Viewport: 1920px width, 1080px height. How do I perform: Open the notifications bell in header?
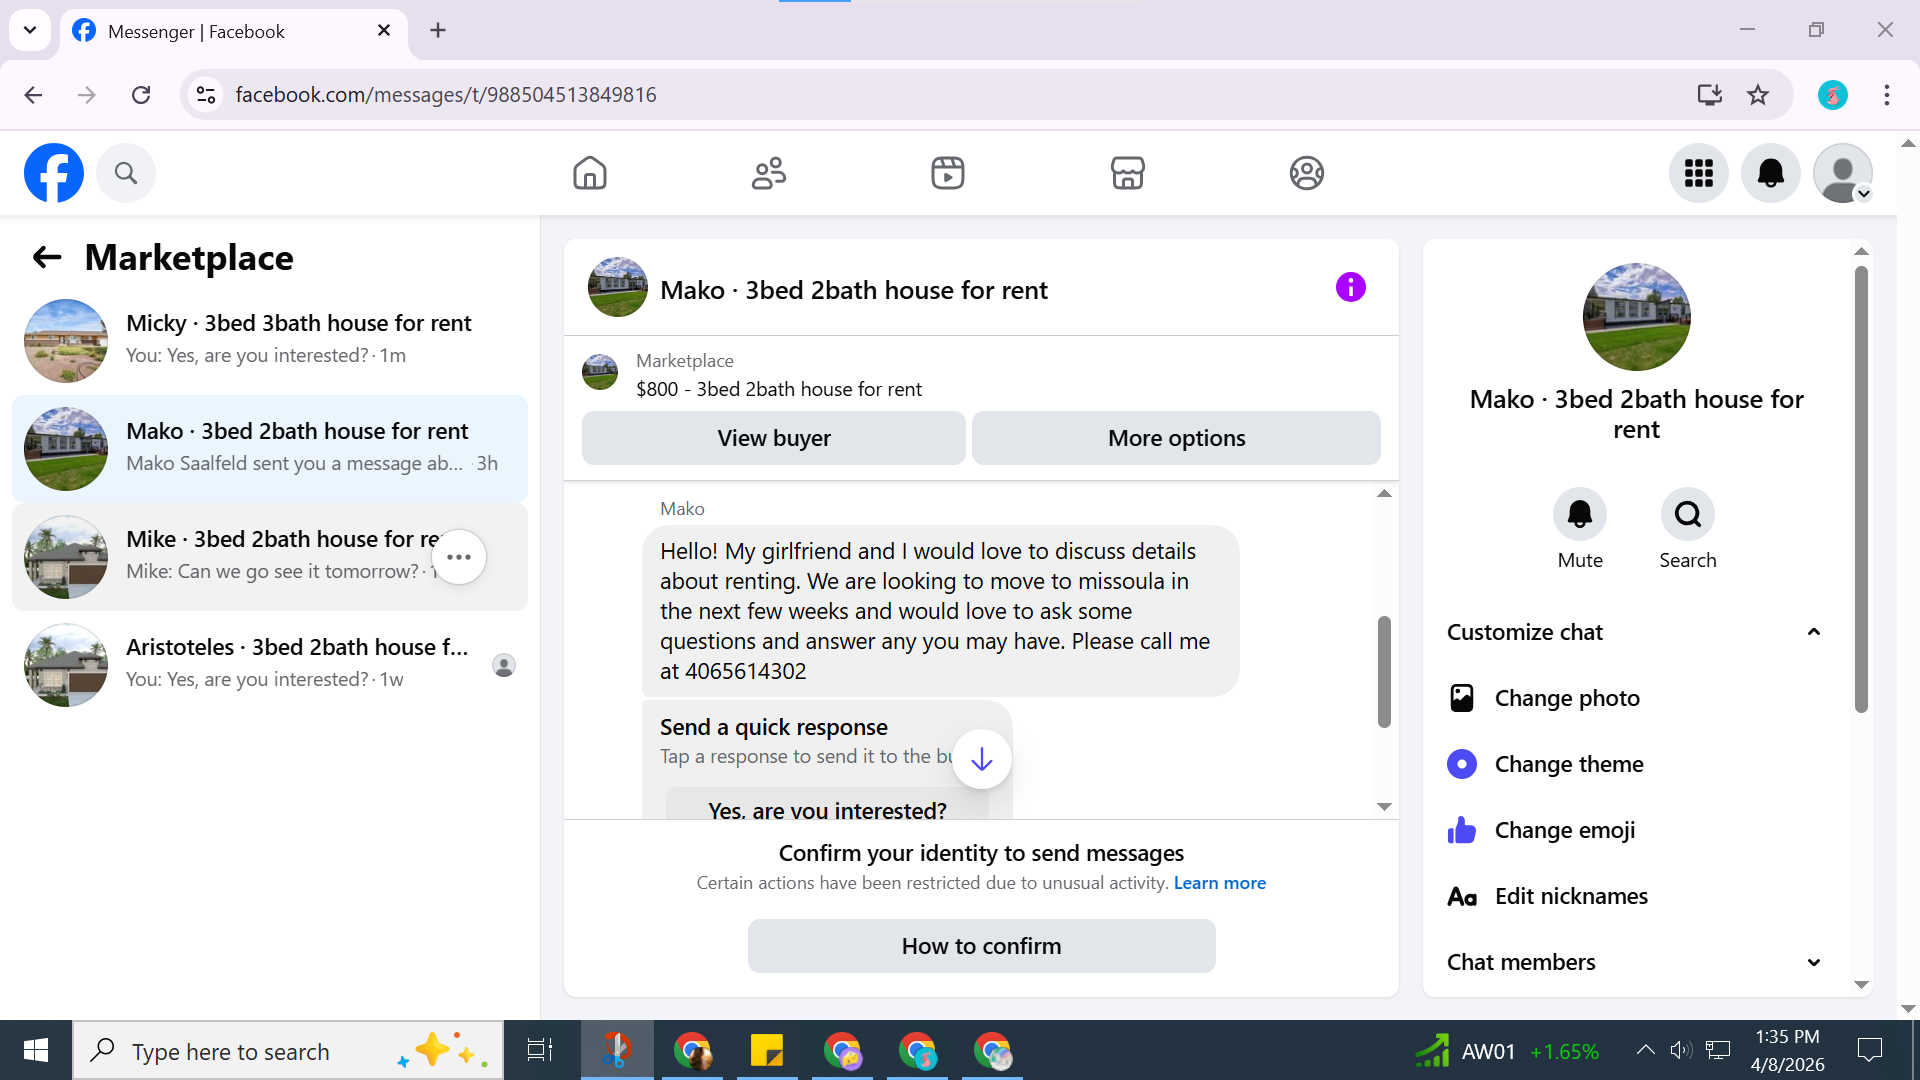coord(1770,173)
